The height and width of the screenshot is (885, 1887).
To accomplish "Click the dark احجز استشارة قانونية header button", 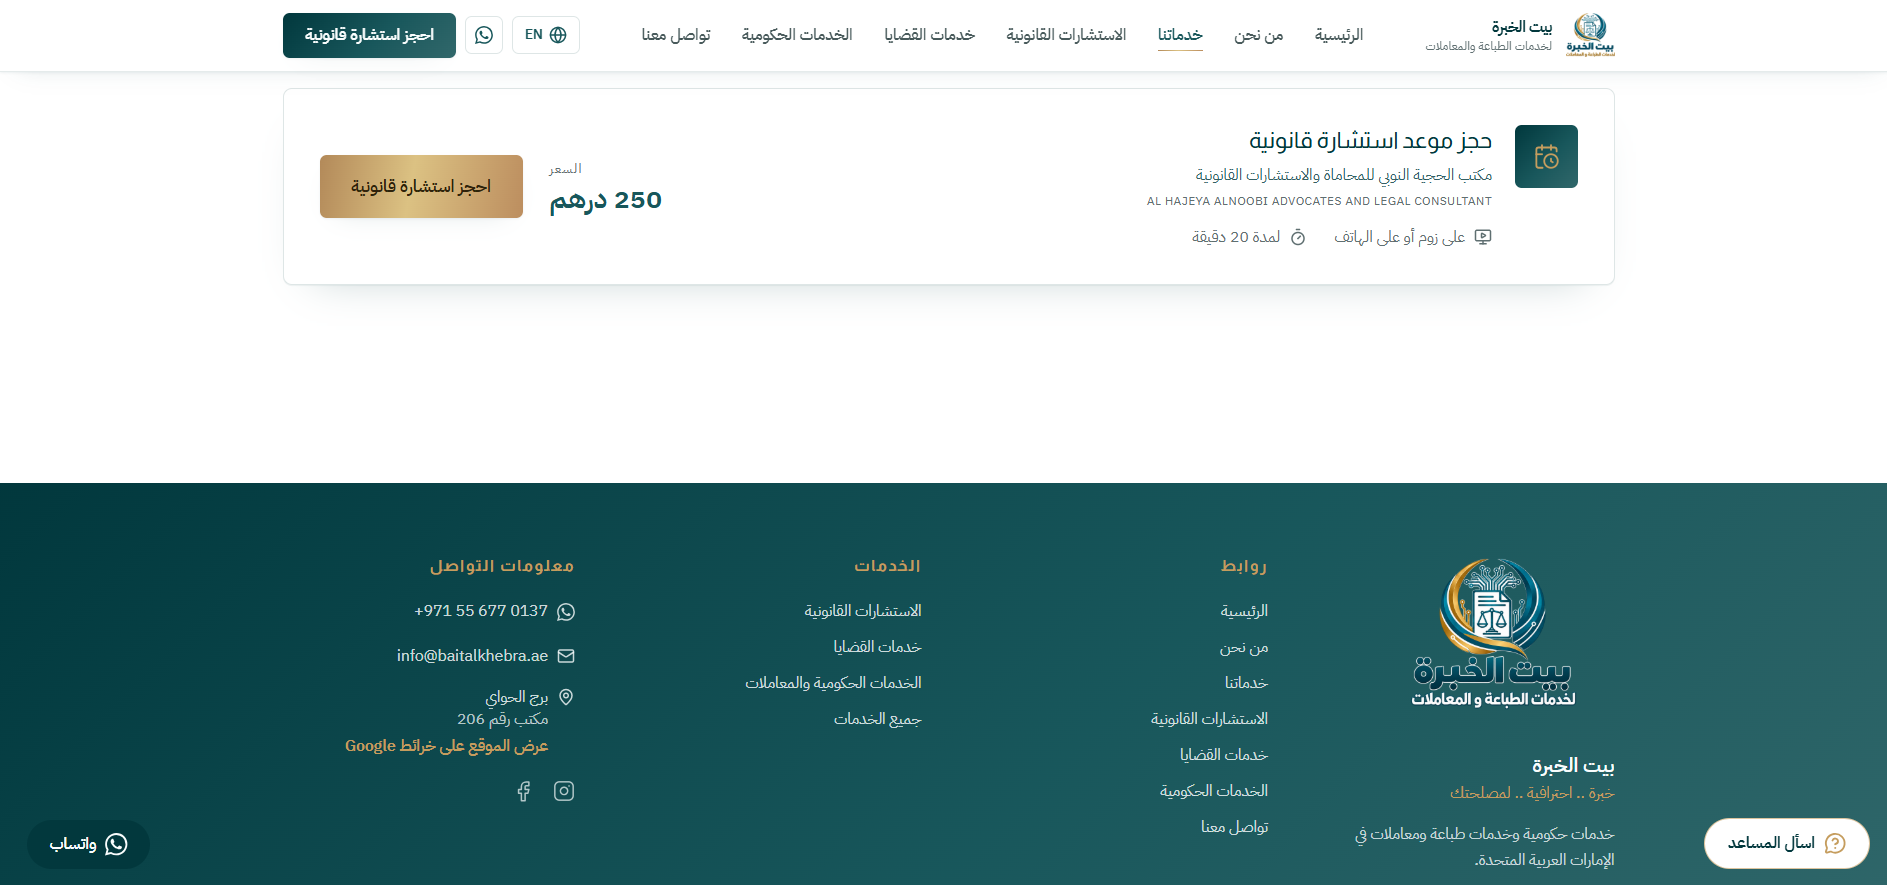I will click(369, 35).
